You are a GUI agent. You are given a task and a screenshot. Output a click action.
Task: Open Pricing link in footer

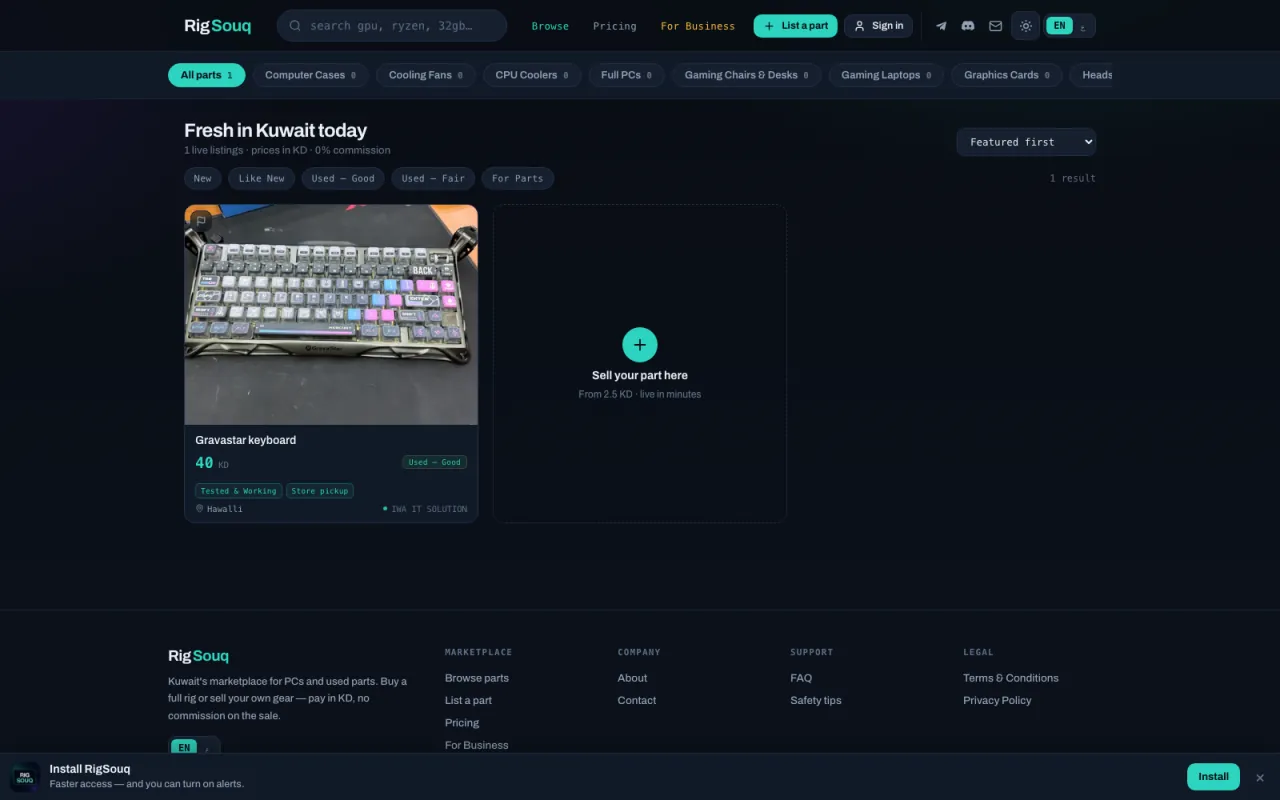pos(462,723)
